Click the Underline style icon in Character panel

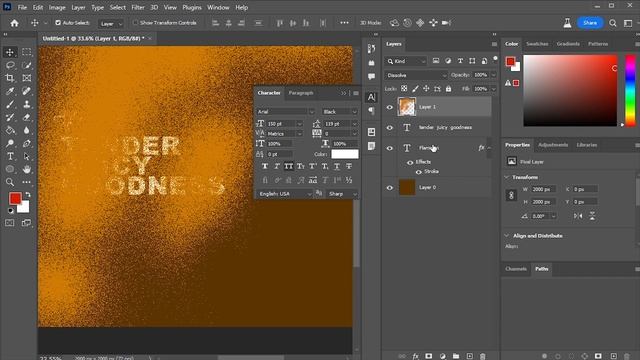[x=337, y=166]
